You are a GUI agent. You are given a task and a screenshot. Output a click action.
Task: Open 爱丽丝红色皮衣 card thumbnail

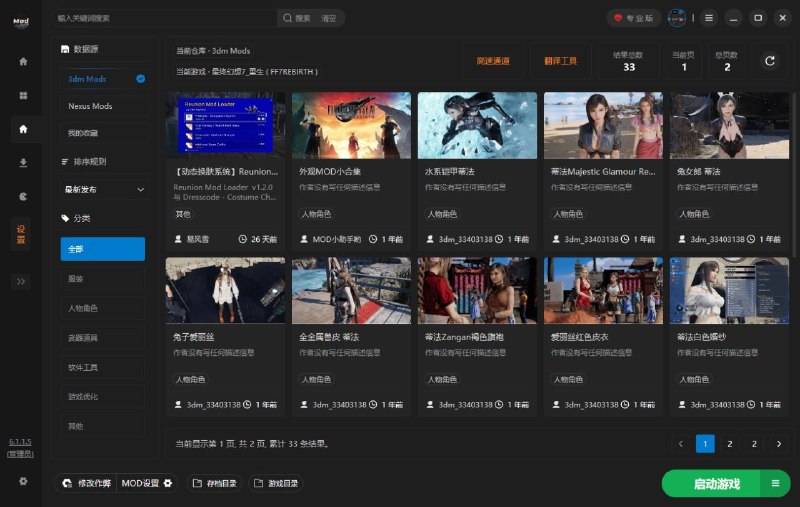click(603, 290)
